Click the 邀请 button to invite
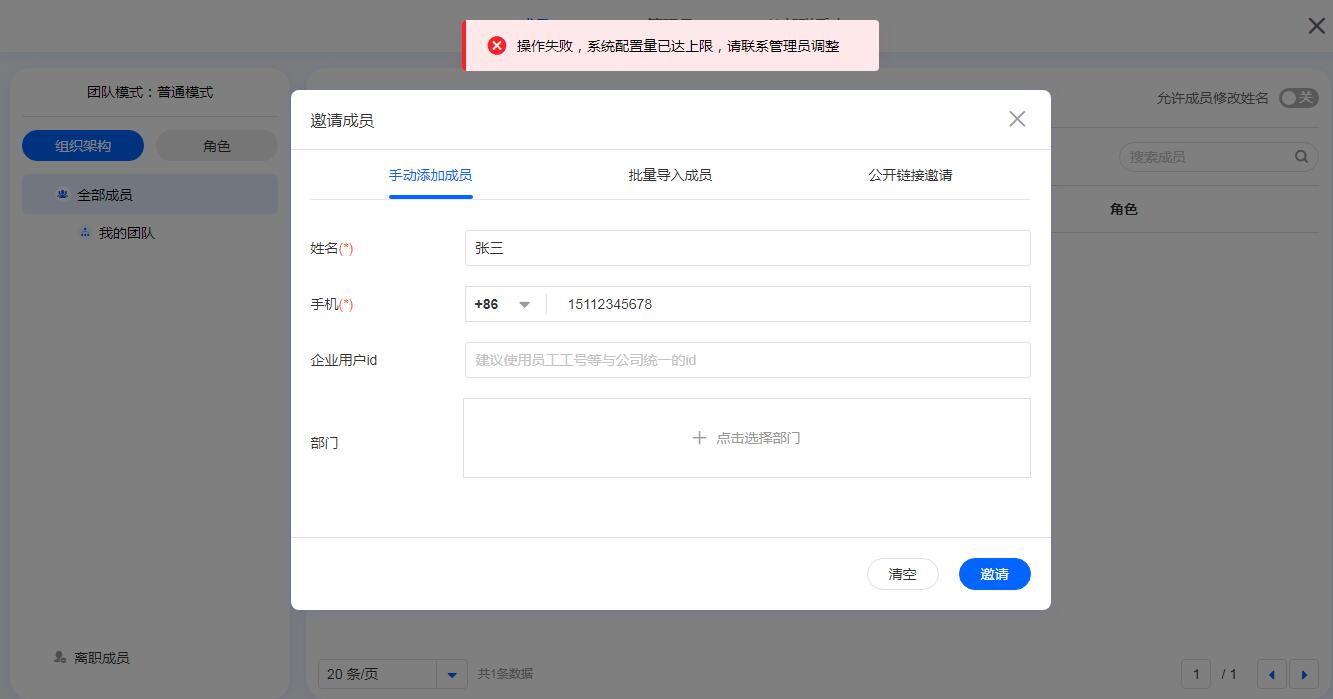1333x699 pixels. [994, 574]
